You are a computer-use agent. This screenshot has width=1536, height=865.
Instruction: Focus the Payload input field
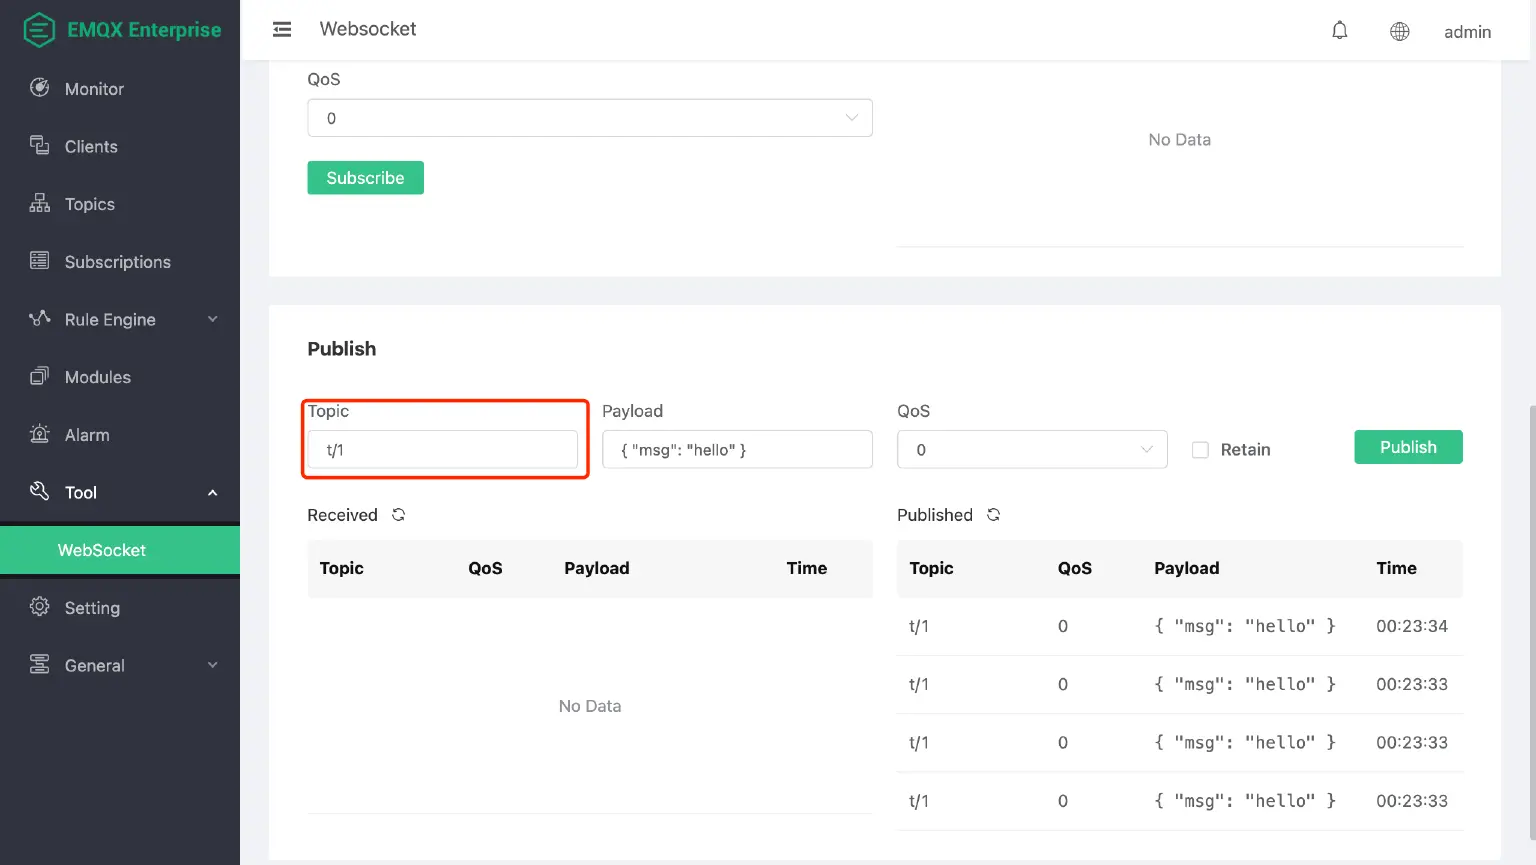737,450
